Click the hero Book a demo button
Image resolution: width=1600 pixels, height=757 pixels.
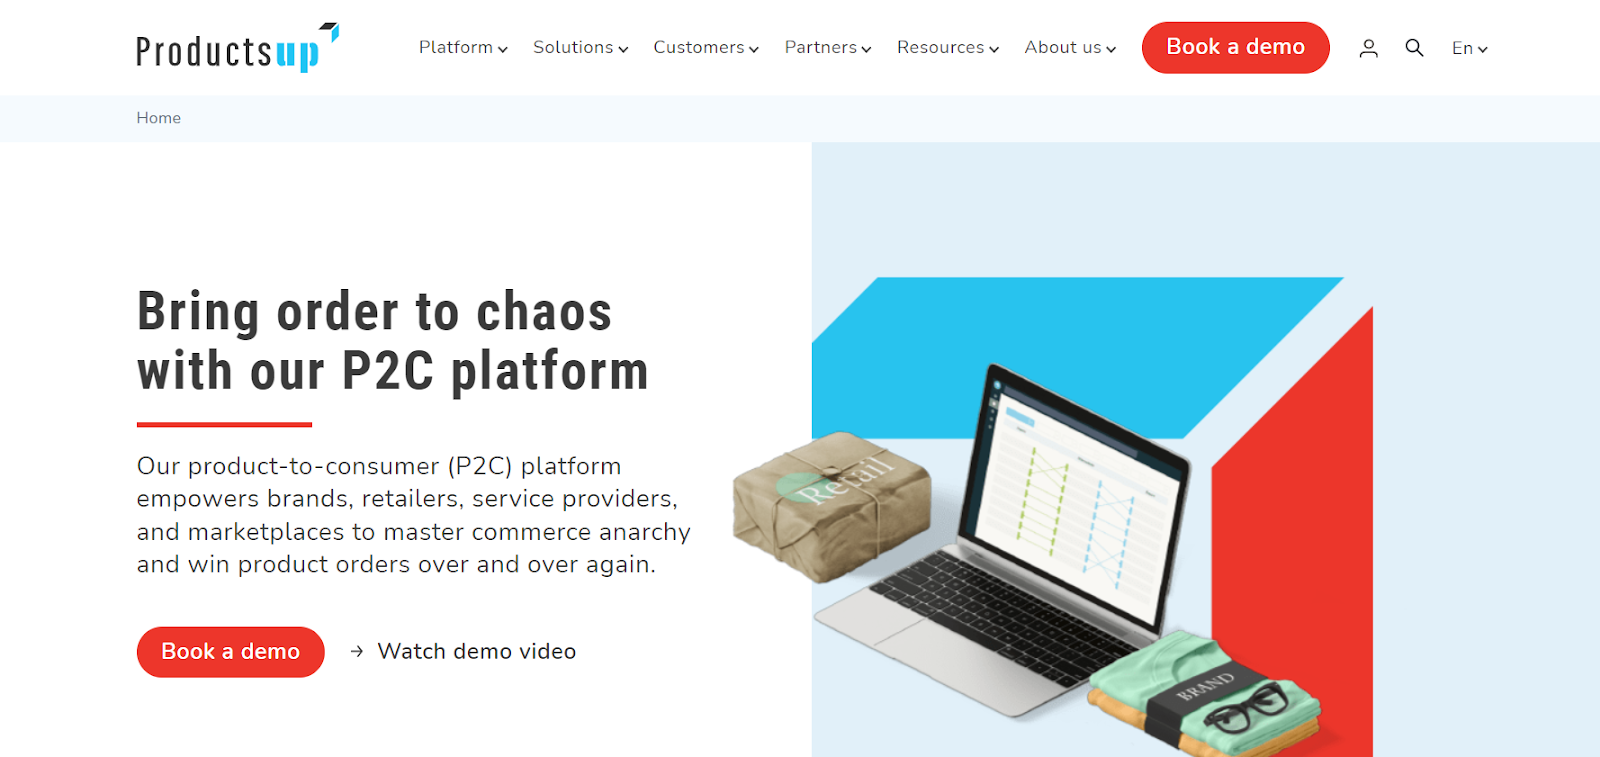pos(231,652)
